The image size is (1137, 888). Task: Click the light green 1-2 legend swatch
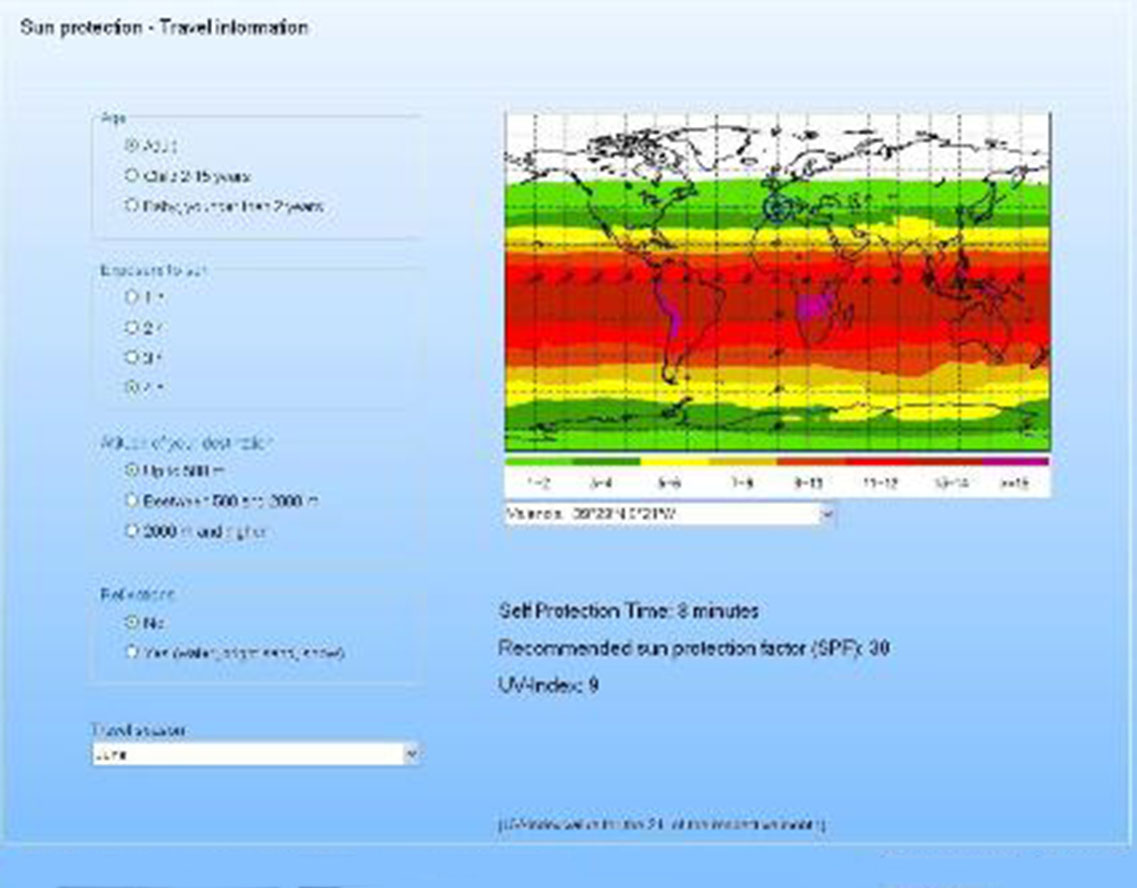coord(539,461)
